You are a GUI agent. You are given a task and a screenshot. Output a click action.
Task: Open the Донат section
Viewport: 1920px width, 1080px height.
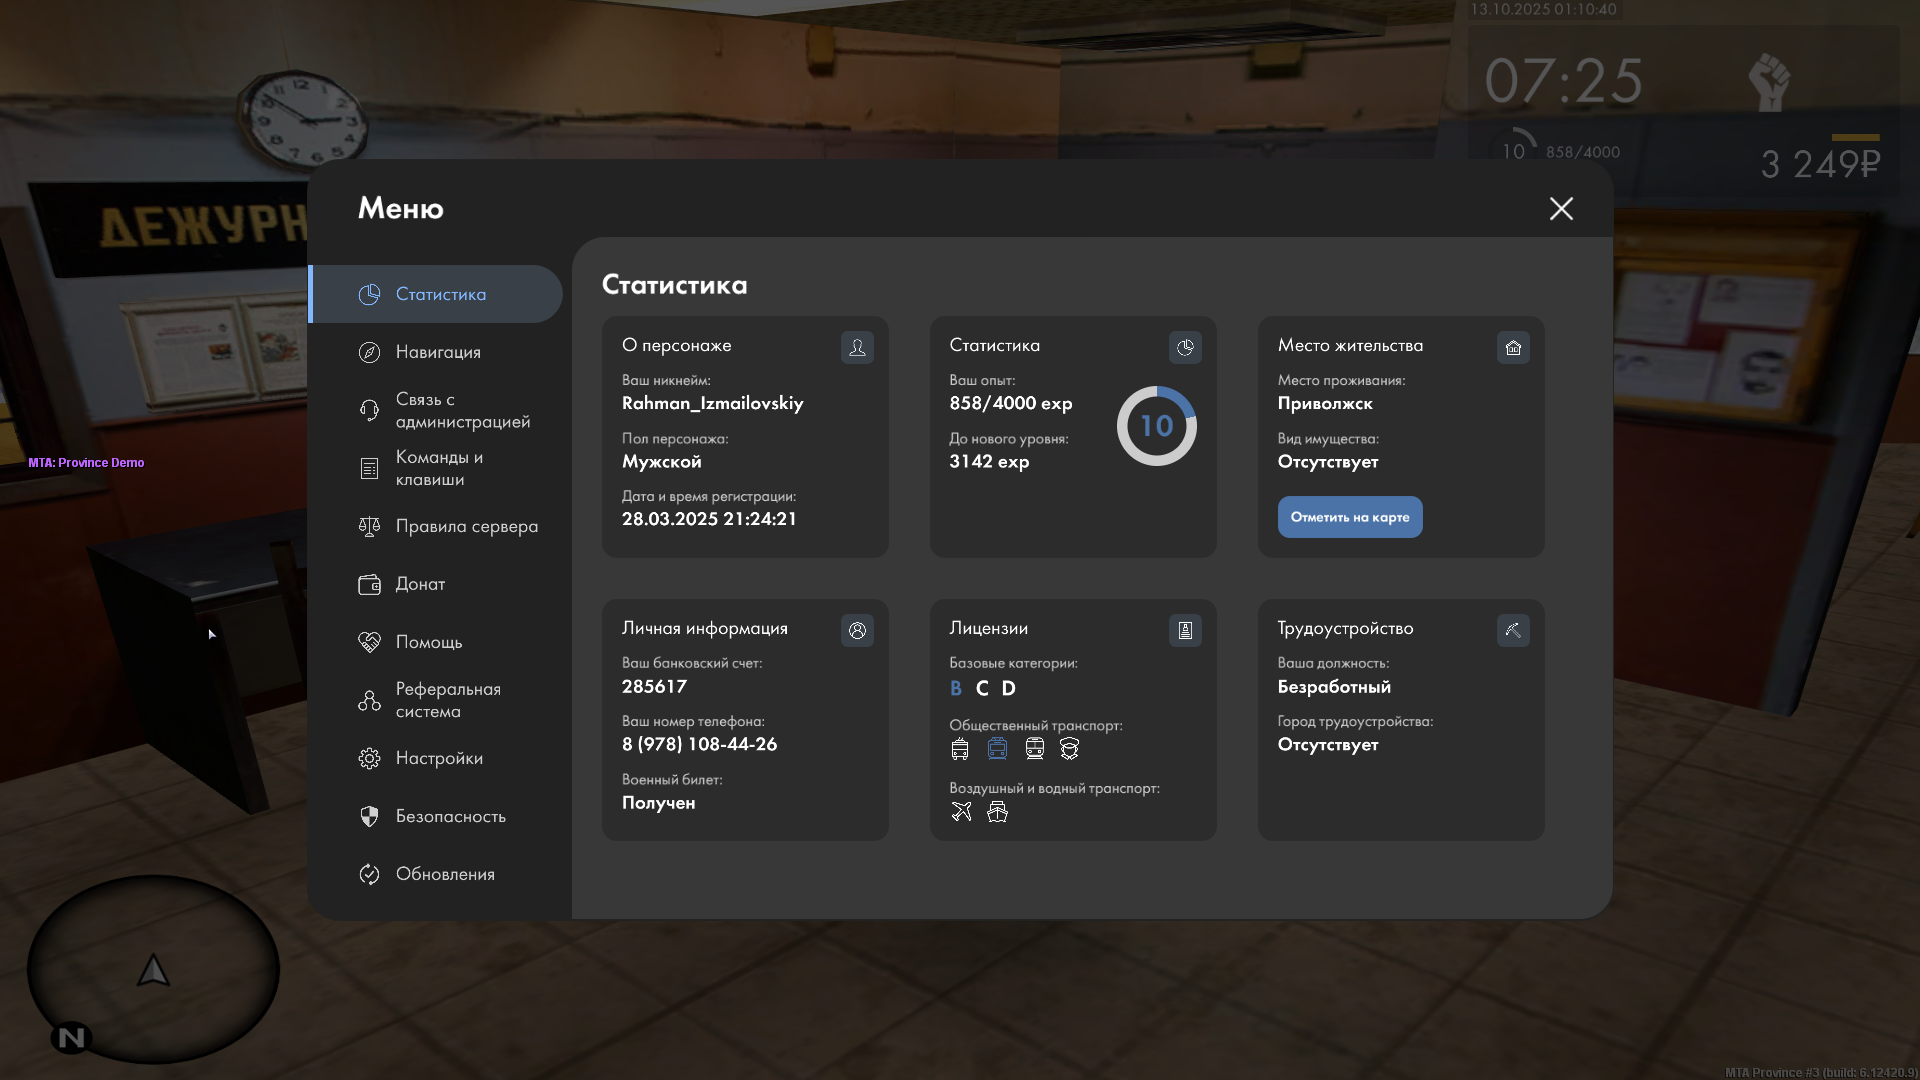coord(420,584)
